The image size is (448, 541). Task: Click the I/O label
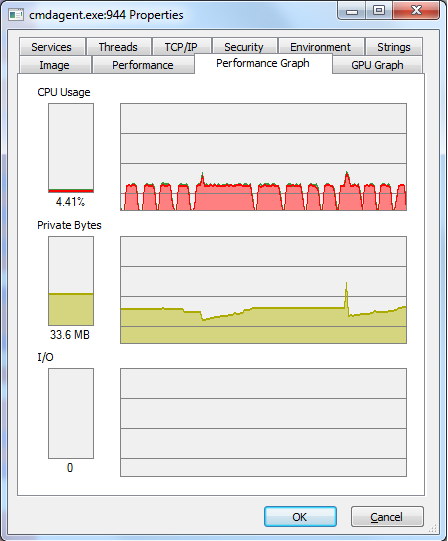[45, 357]
